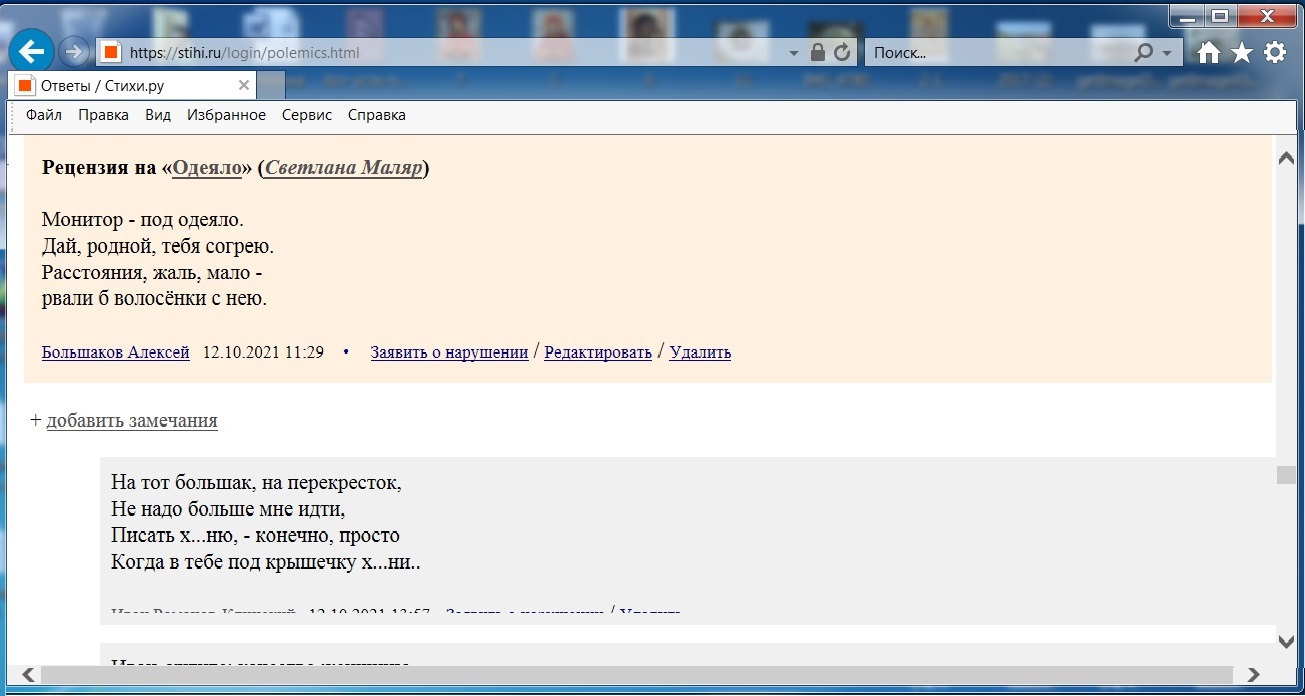Open the Избранное menu

226,115
